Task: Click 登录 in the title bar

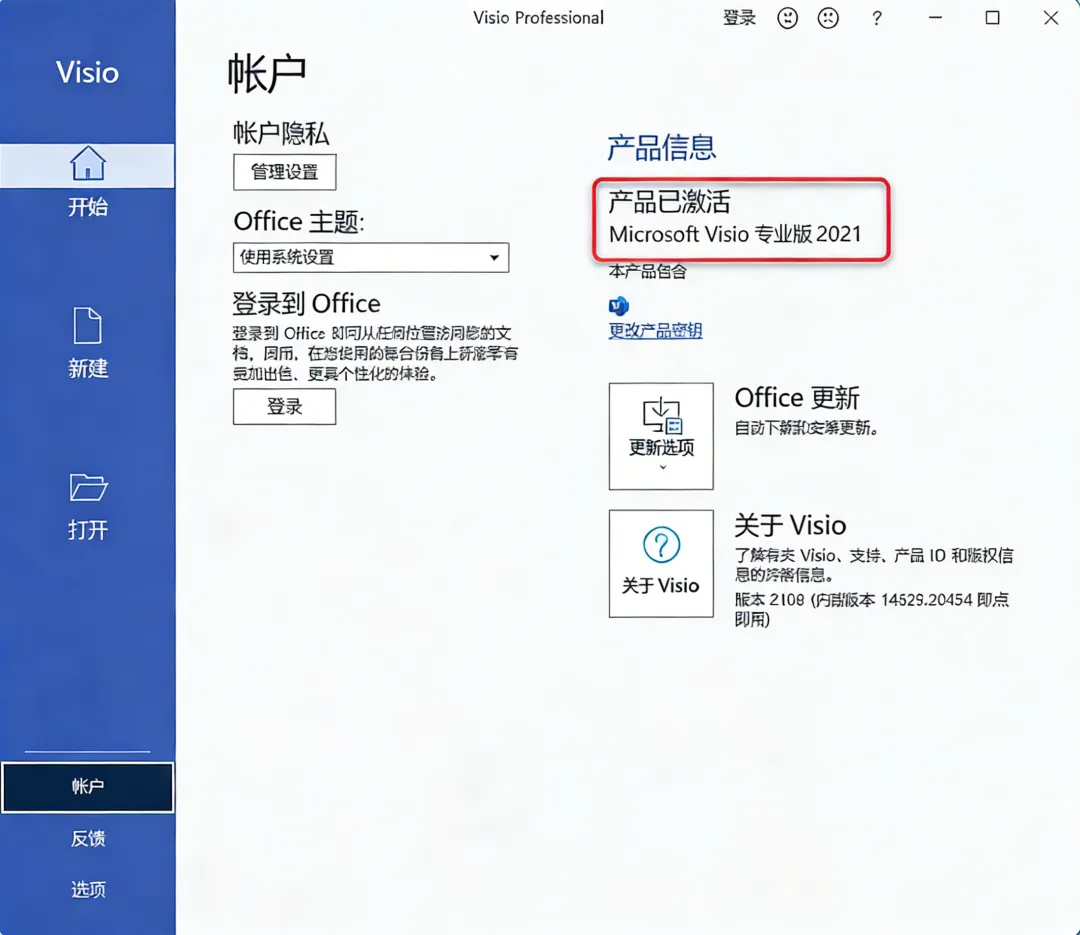Action: pos(739,18)
